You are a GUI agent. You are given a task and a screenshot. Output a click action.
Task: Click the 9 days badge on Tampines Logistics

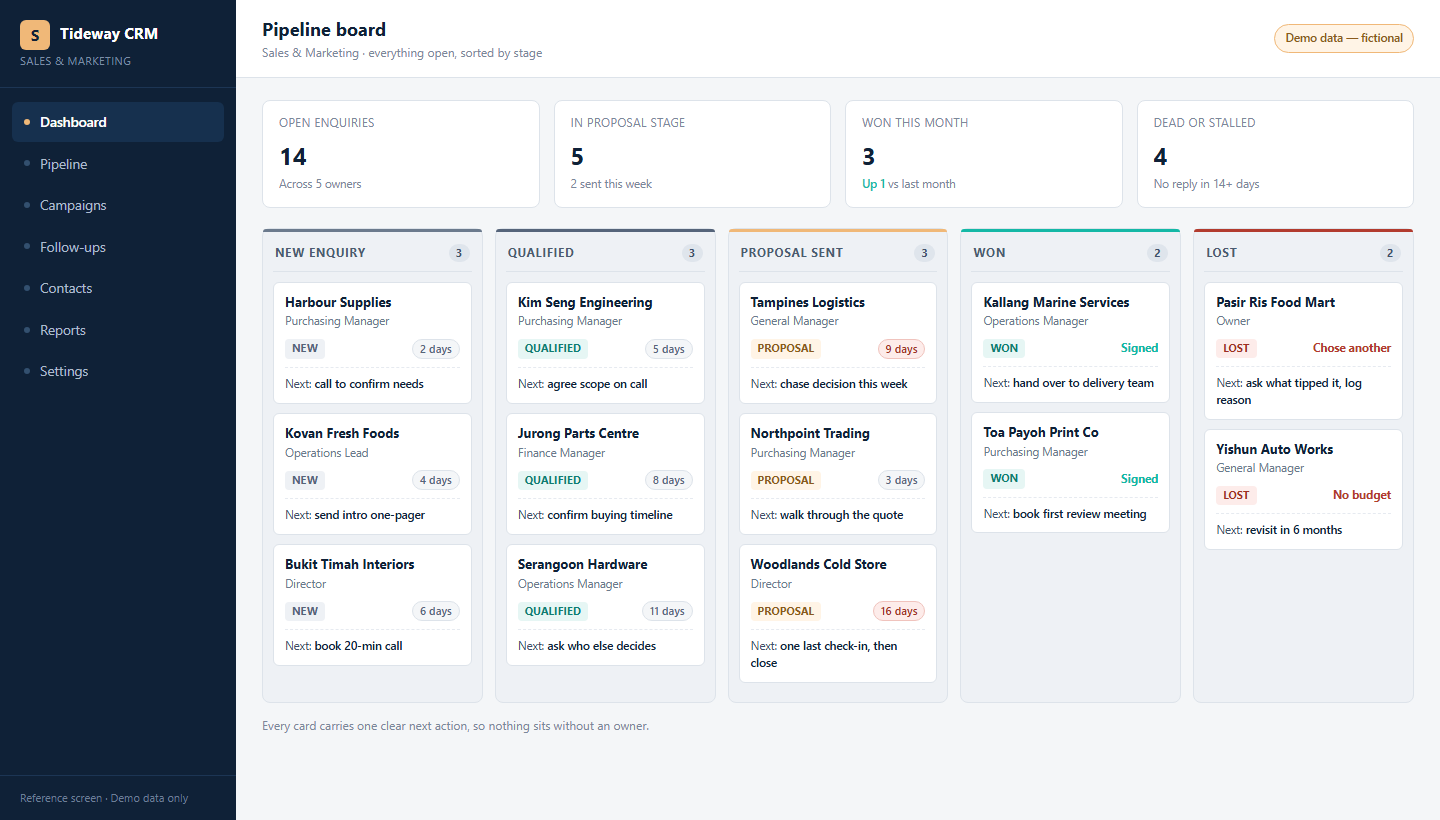(901, 349)
